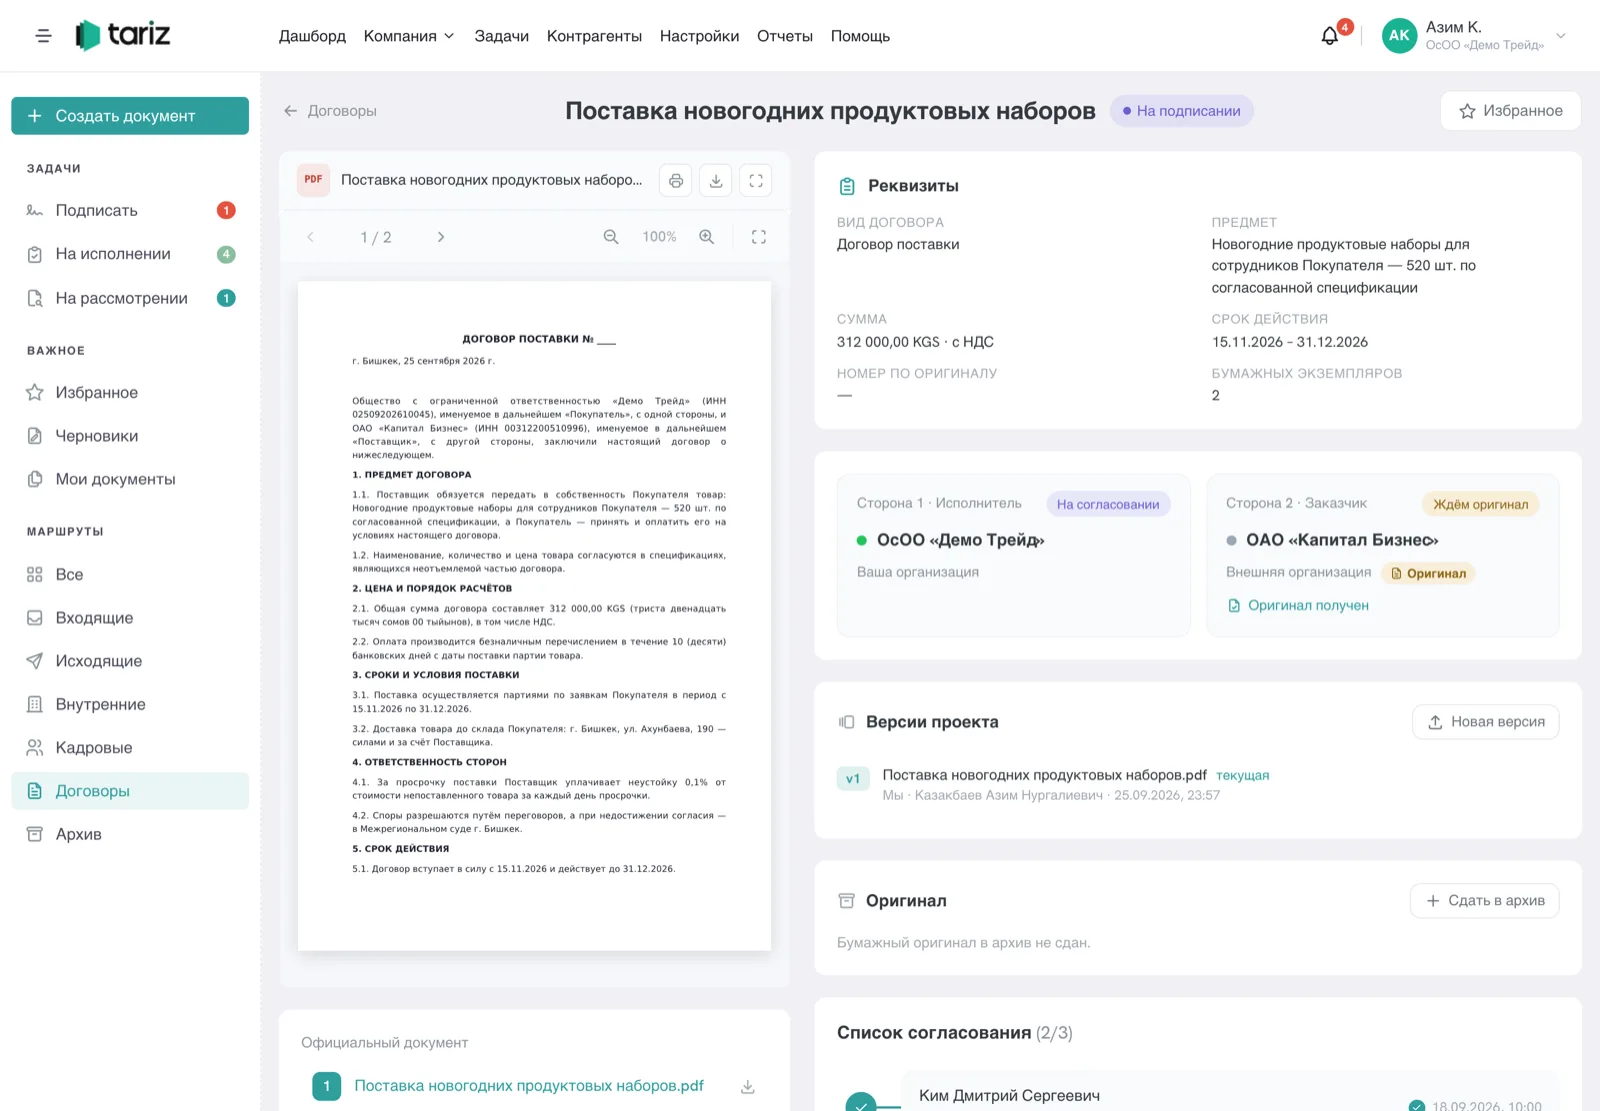
Task: Print the PDF document
Action: click(x=676, y=180)
